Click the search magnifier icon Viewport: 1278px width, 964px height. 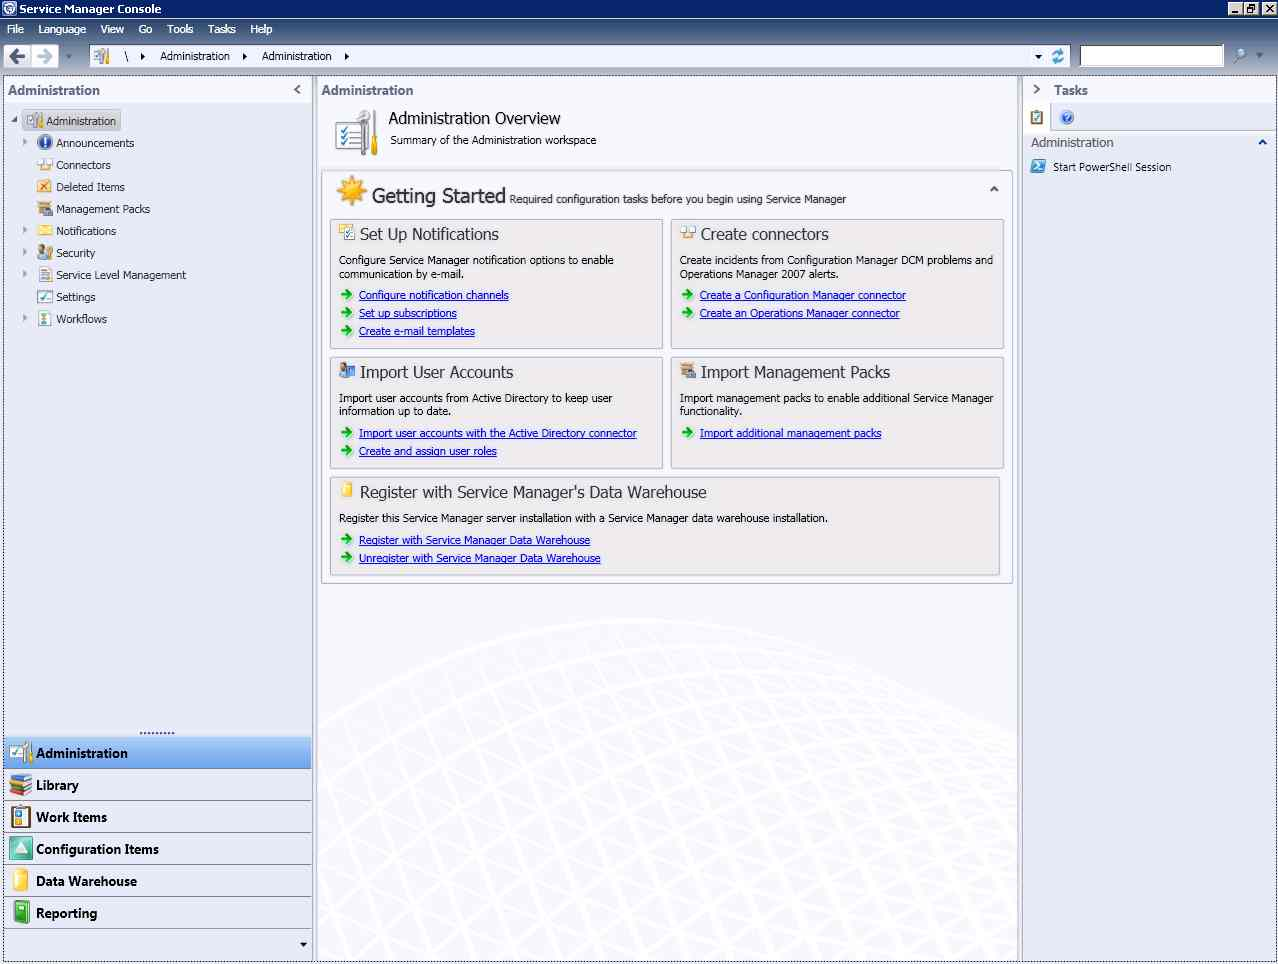coord(1240,56)
